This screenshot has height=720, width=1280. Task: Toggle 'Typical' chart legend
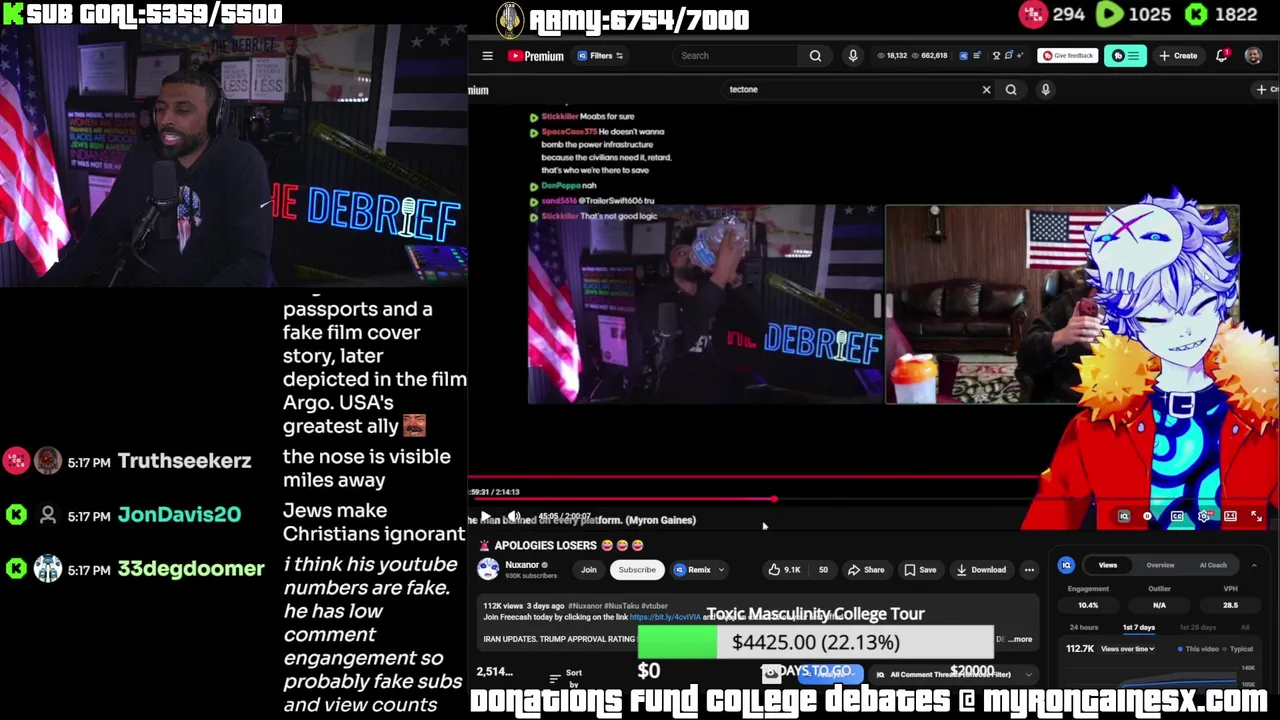pyautogui.click(x=1239, y=649)
